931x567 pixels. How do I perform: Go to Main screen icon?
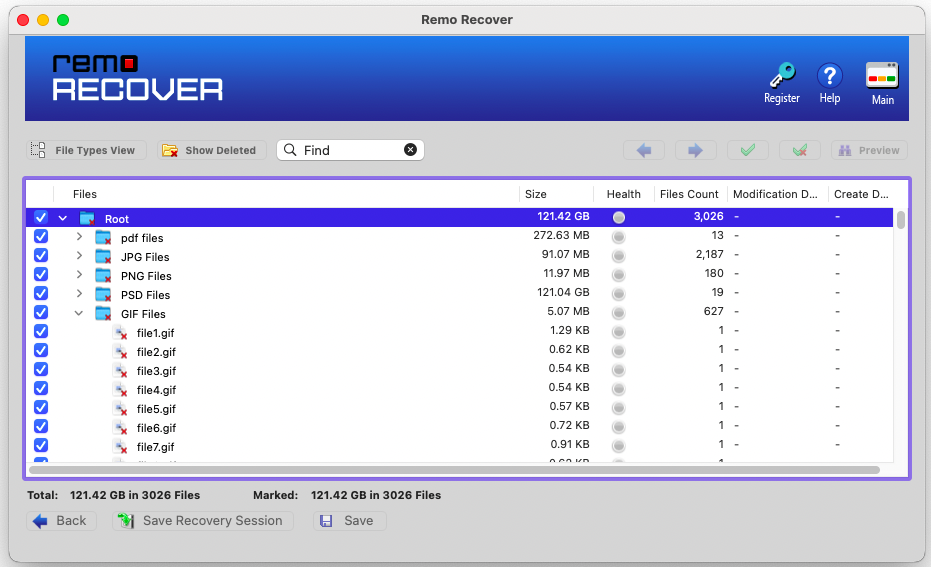pos(882,76)
